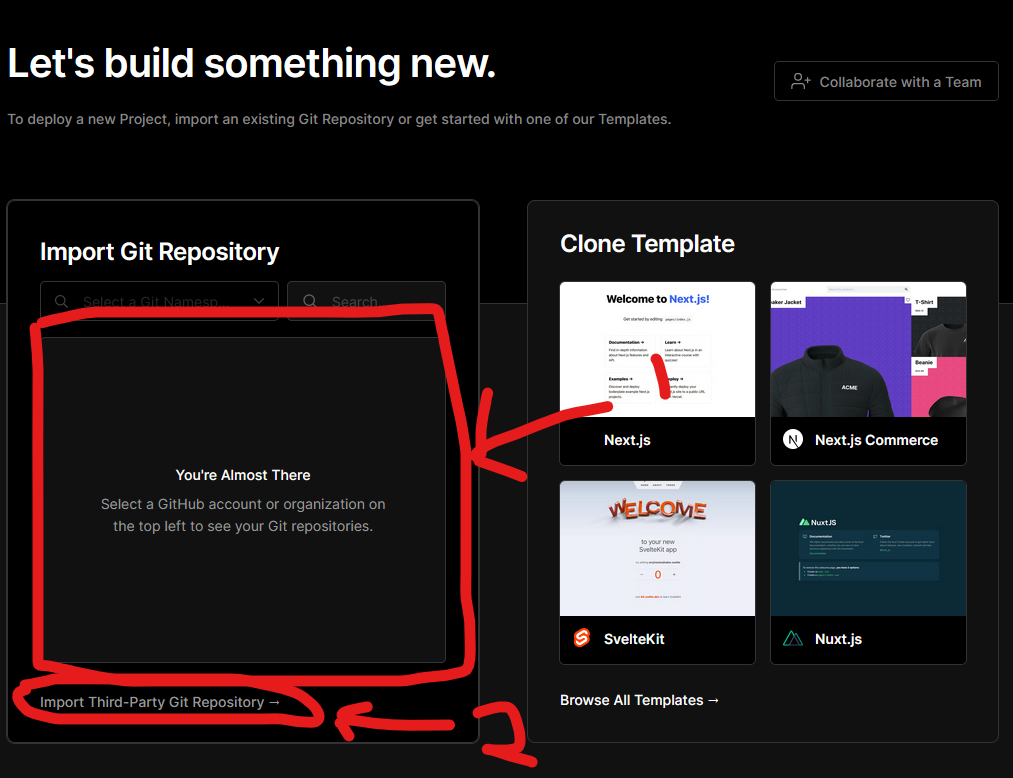Screen dimensions: 1013x778
Task: Focus the repository Search input field
Action: pos(366,301)
